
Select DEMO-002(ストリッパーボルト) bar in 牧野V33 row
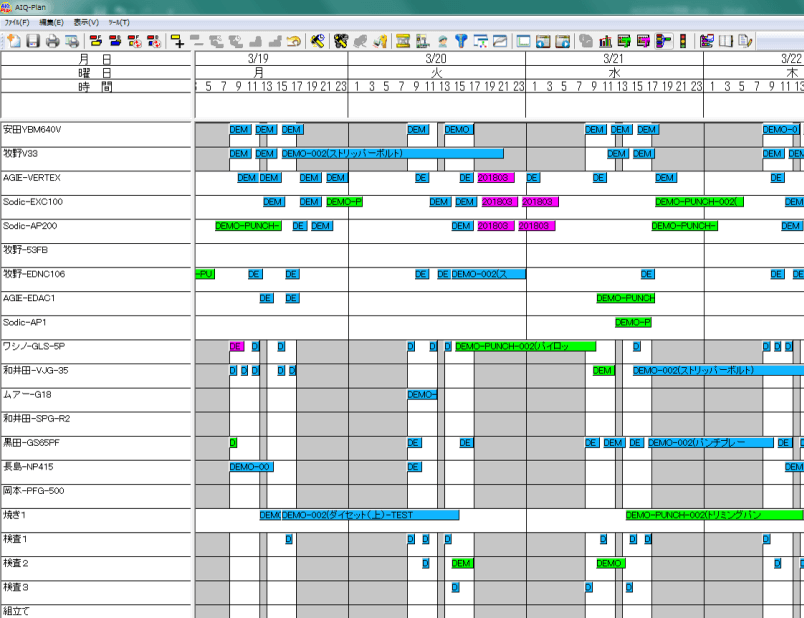pos(392,153)
